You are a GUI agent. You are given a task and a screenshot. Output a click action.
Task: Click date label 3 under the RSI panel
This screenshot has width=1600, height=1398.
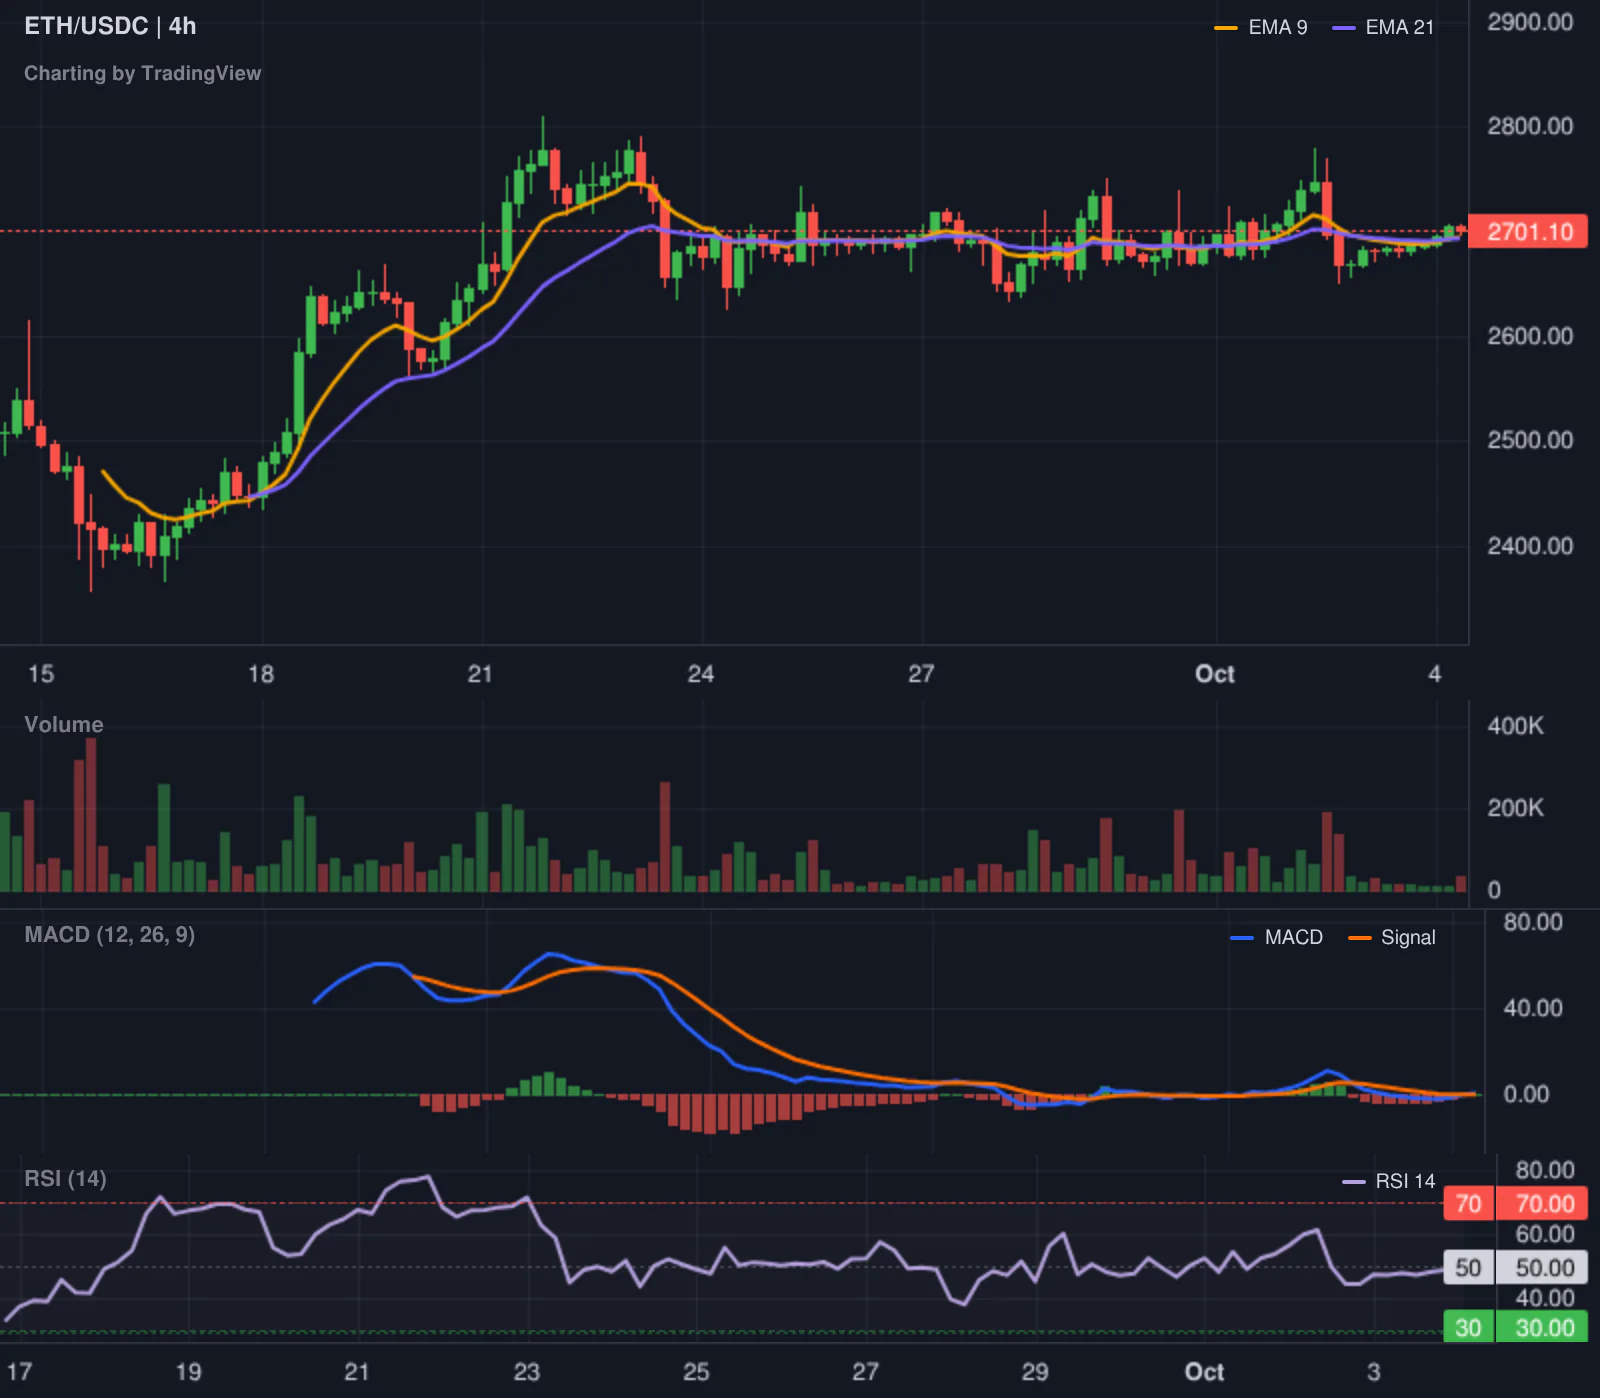1374,1372
